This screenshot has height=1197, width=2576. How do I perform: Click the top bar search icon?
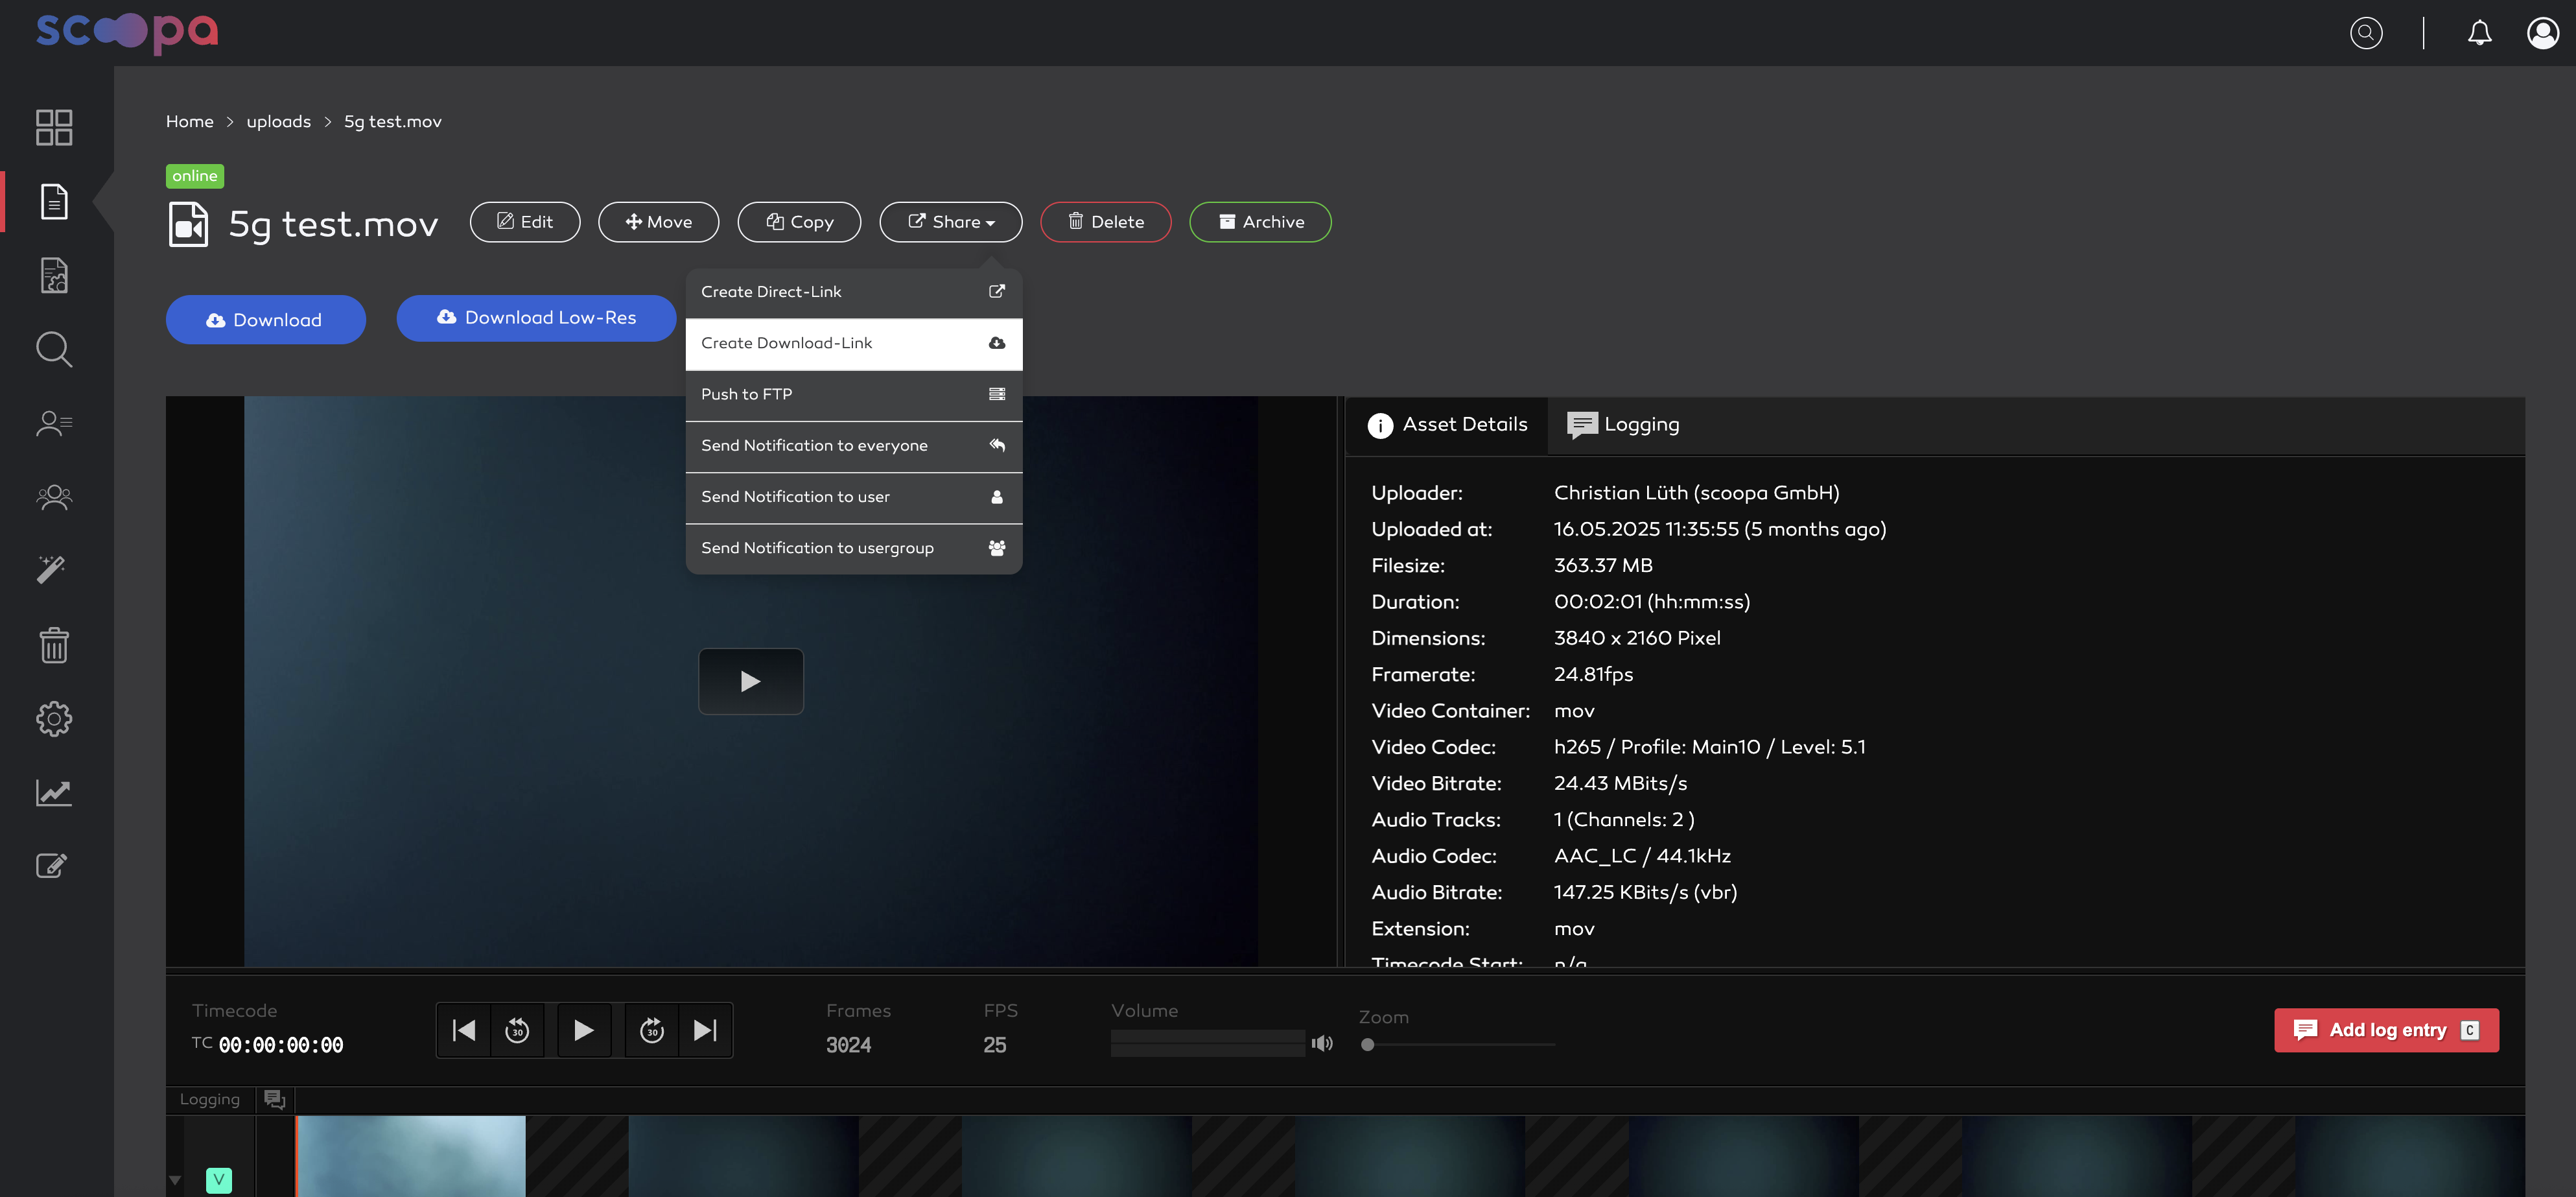coord(2366,33)
